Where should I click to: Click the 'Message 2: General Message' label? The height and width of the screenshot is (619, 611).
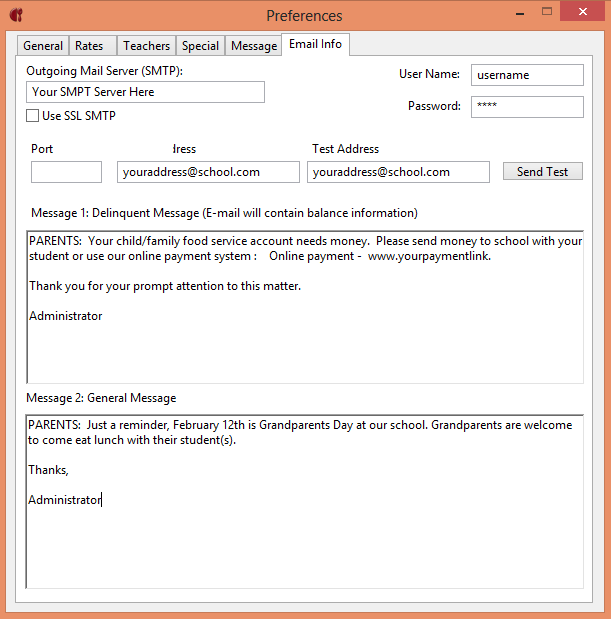101,398
